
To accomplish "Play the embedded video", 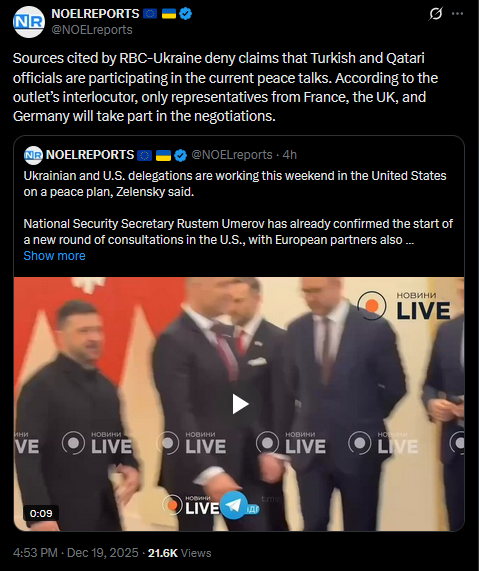I will [x=239, y=404].
